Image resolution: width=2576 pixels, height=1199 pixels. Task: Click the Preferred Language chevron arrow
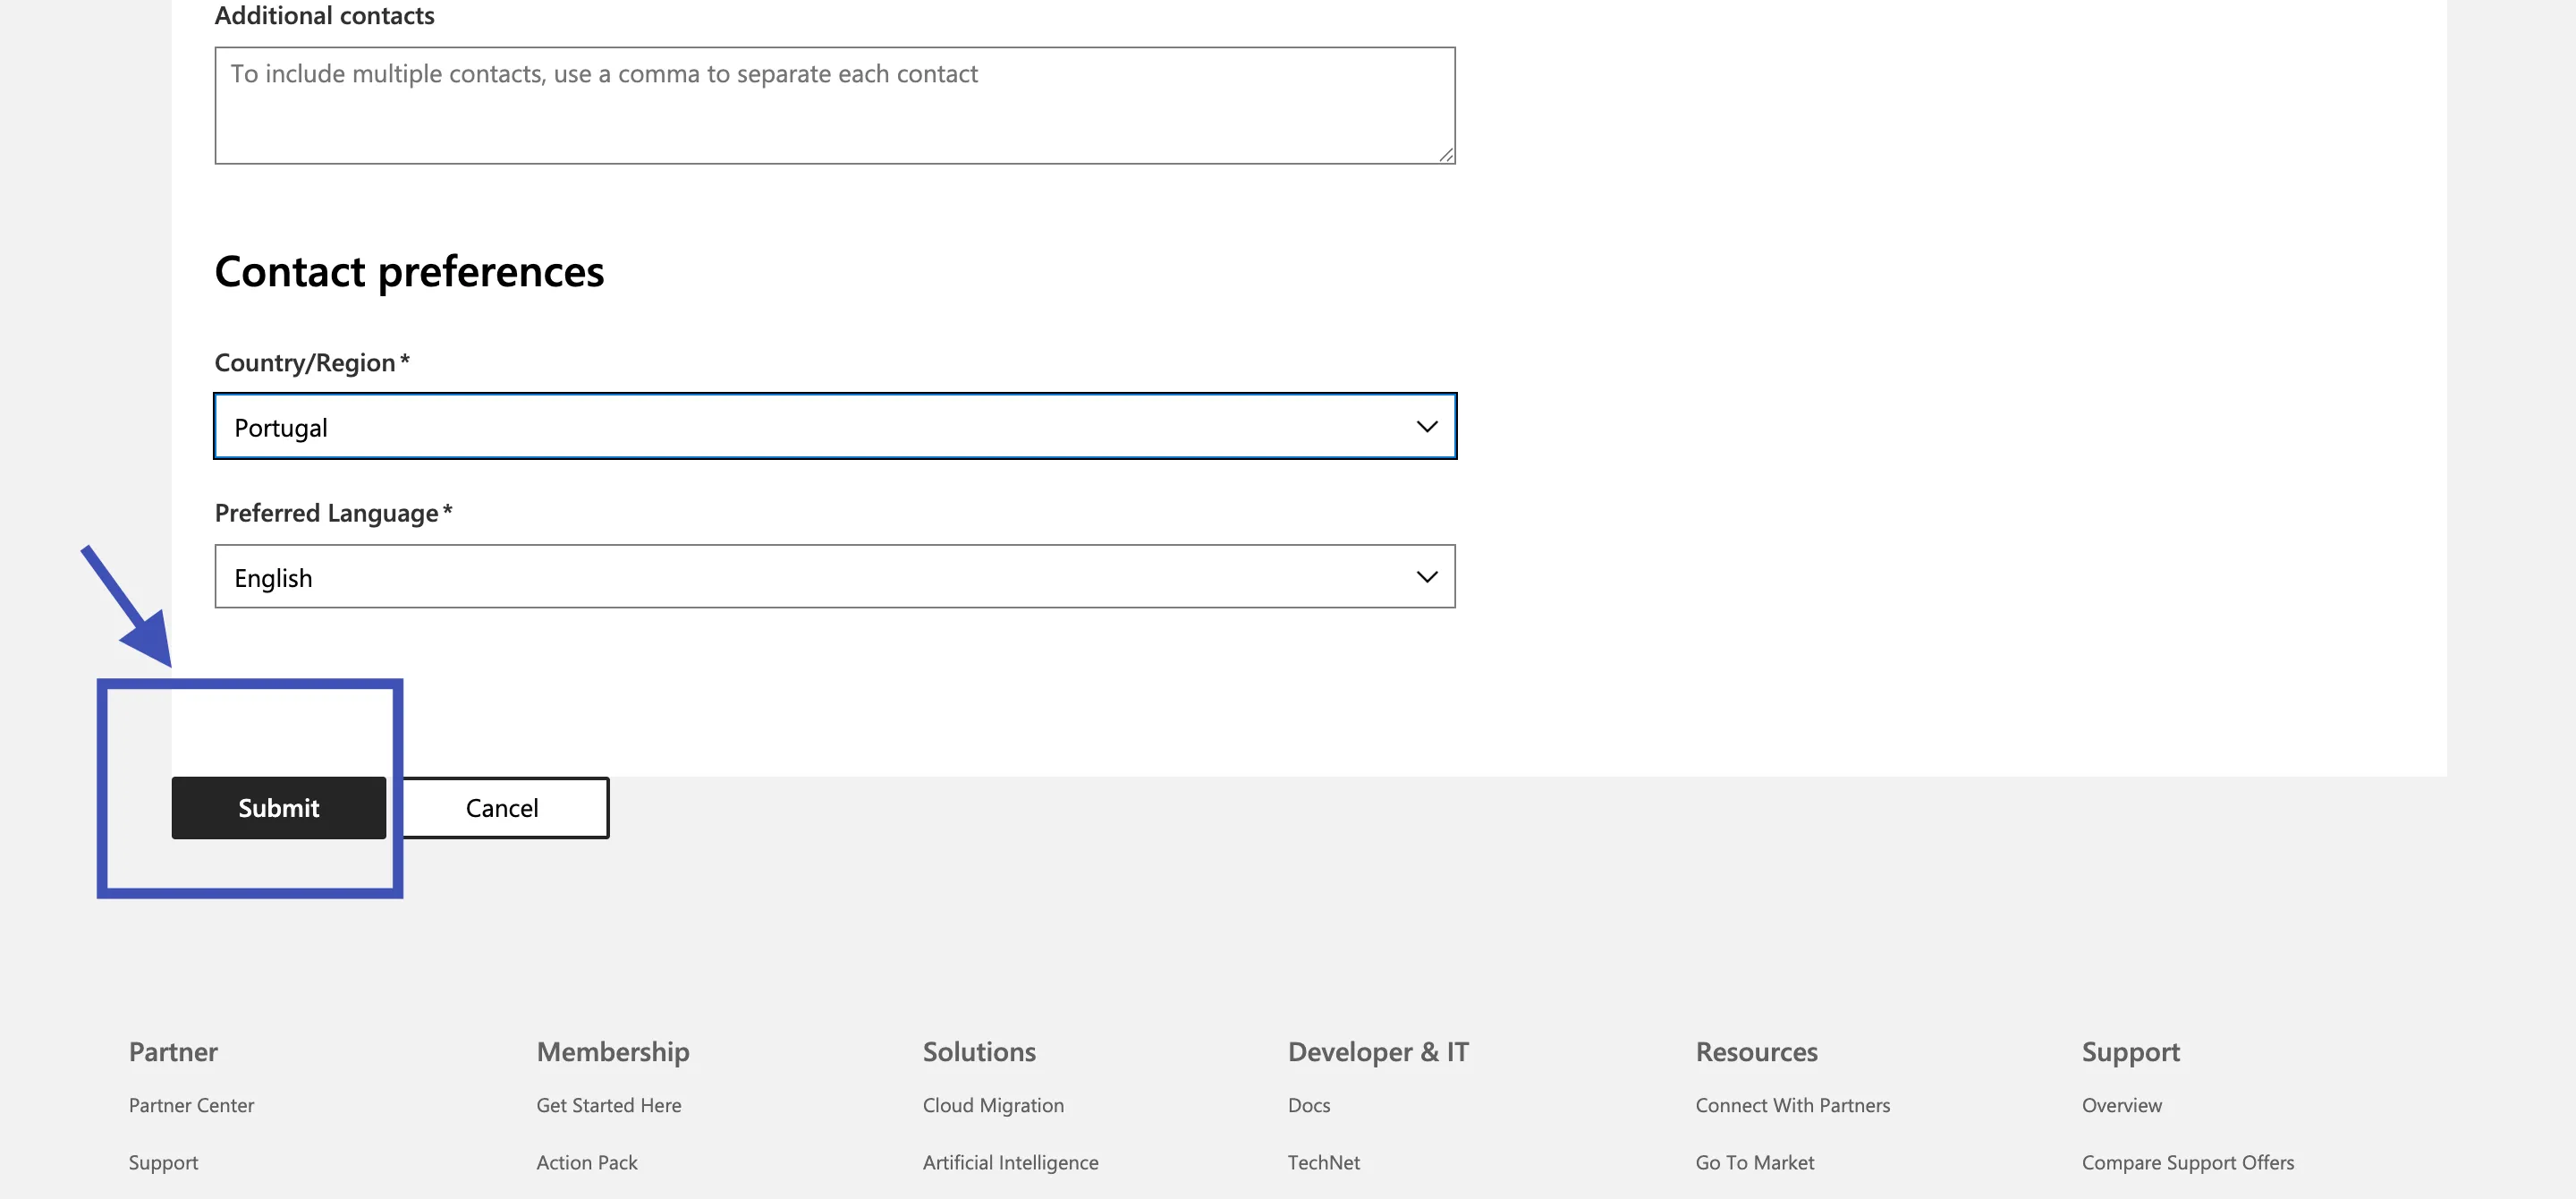(1427, 577)
